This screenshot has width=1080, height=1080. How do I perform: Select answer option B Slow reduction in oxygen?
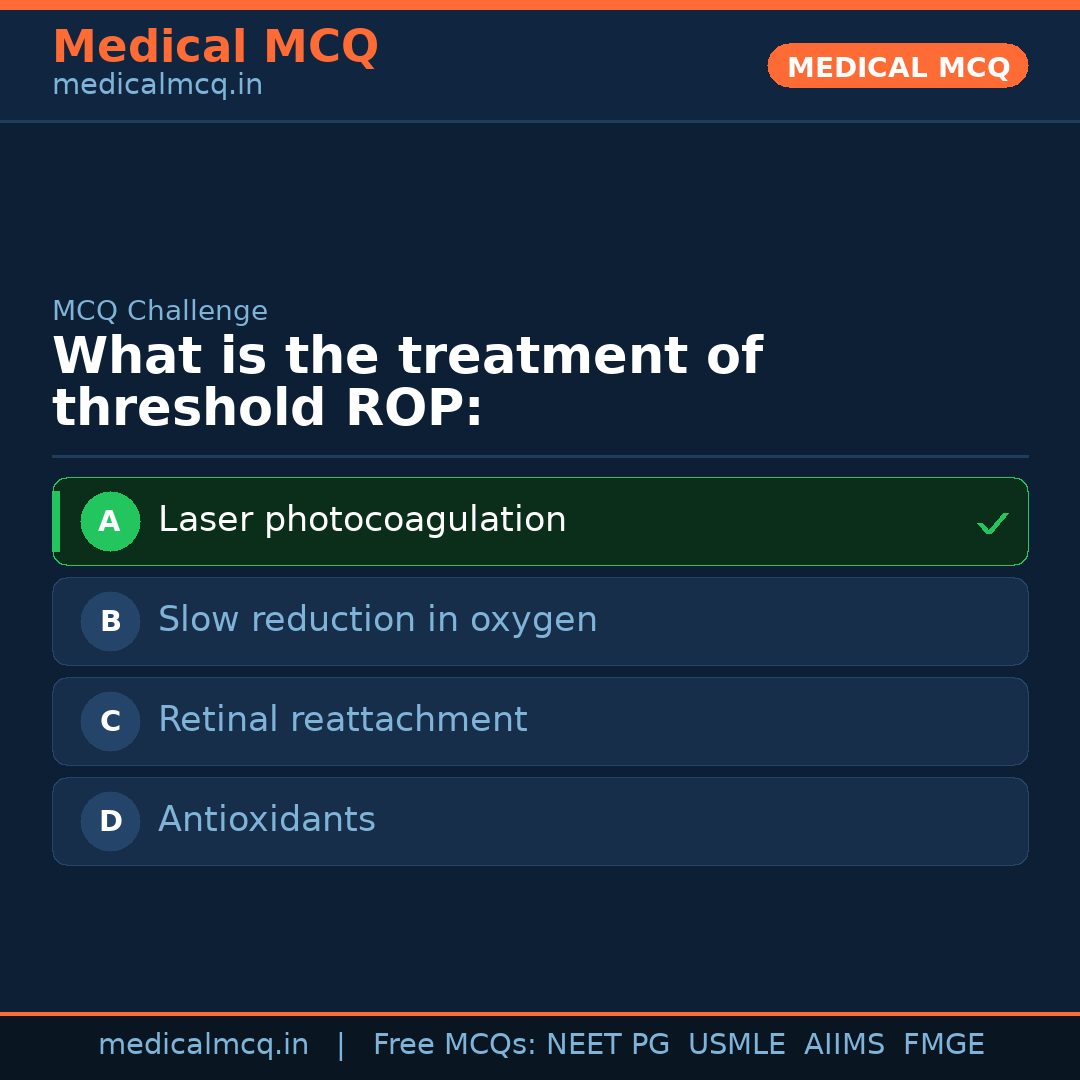point(540,621)
